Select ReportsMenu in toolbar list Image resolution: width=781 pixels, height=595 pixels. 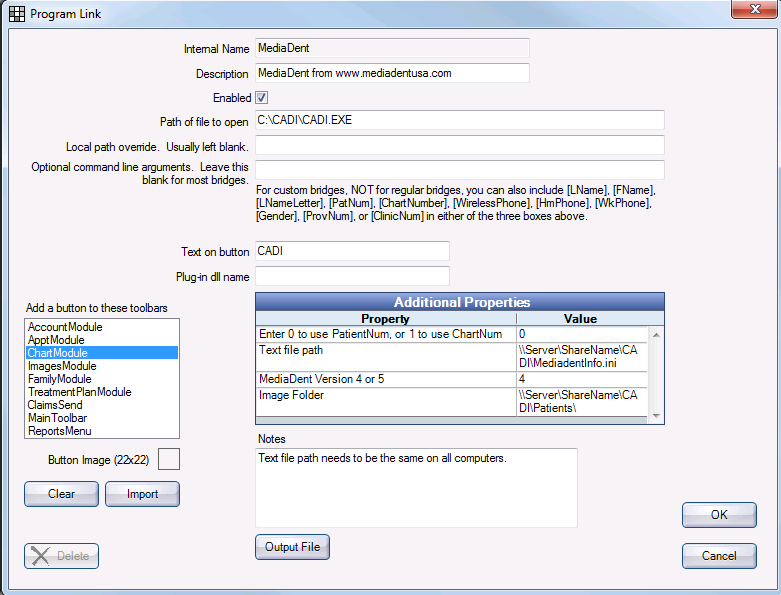click(102, 431)
